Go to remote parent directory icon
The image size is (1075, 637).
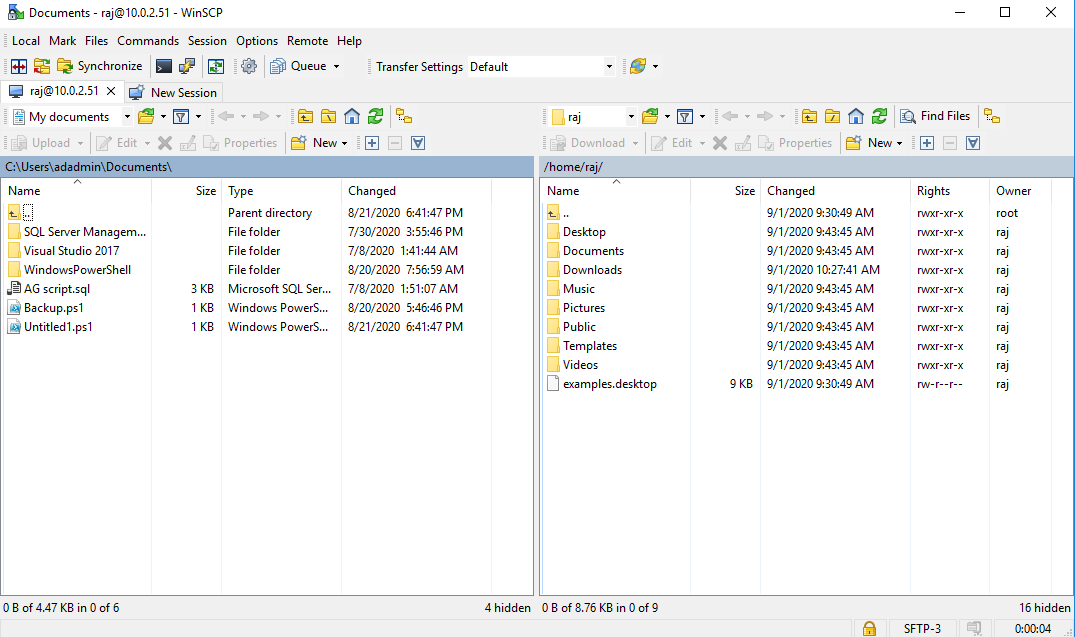point(809,117)
